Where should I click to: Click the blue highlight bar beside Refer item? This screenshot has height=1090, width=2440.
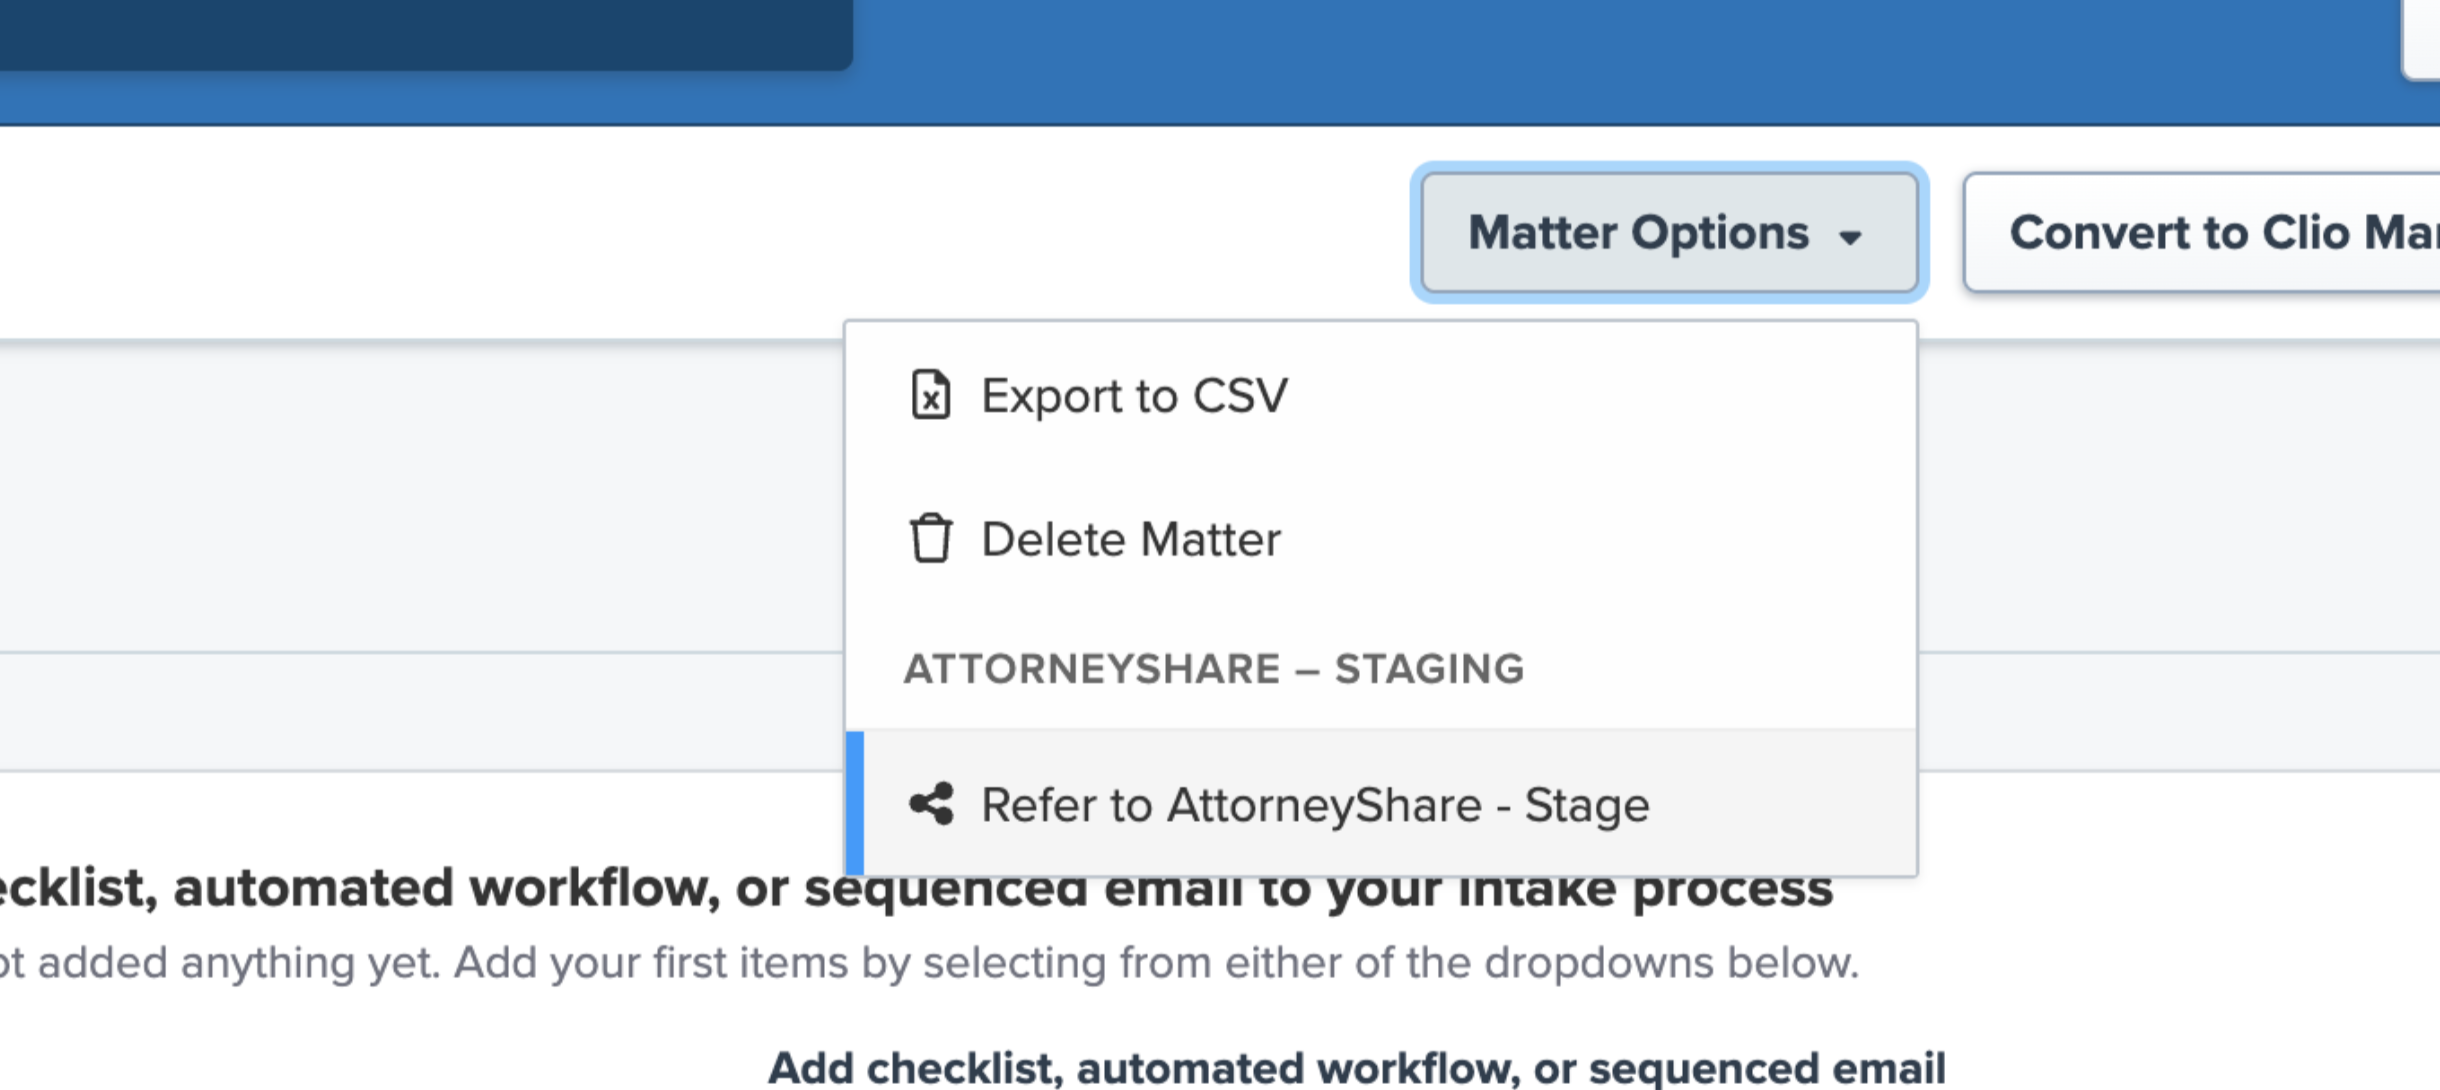point(854,803)
